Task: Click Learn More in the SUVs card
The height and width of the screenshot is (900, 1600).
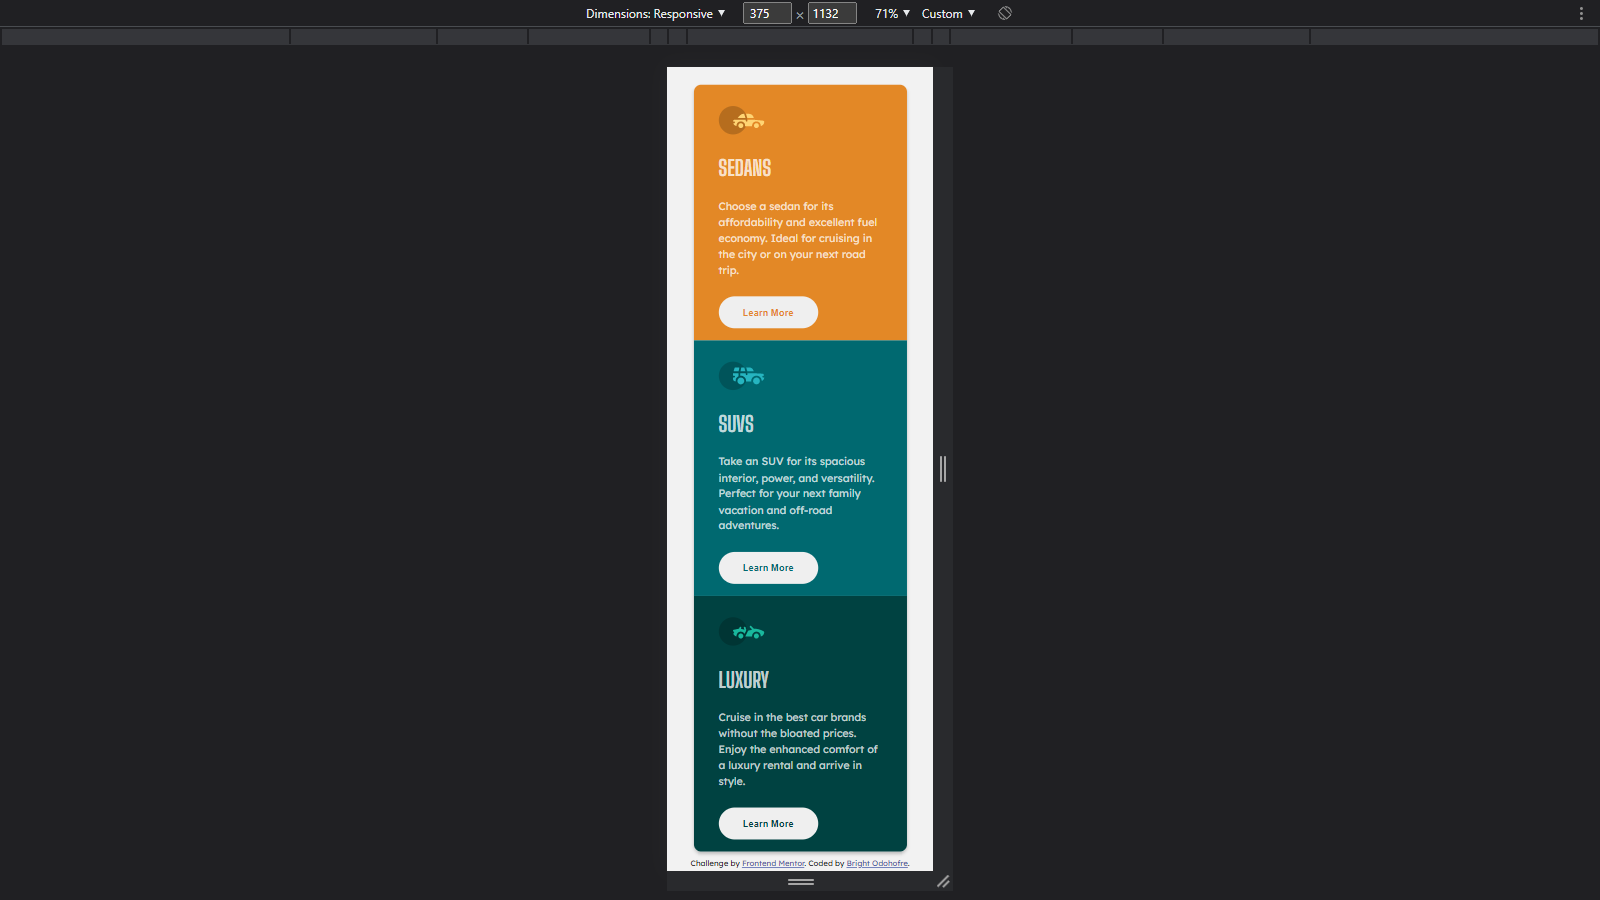Action: coord(768,568)
